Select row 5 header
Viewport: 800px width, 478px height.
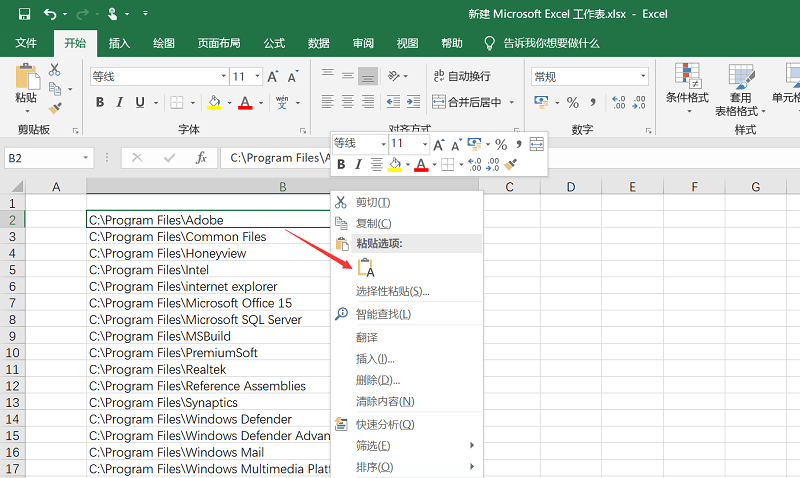[x=12, y=270]
